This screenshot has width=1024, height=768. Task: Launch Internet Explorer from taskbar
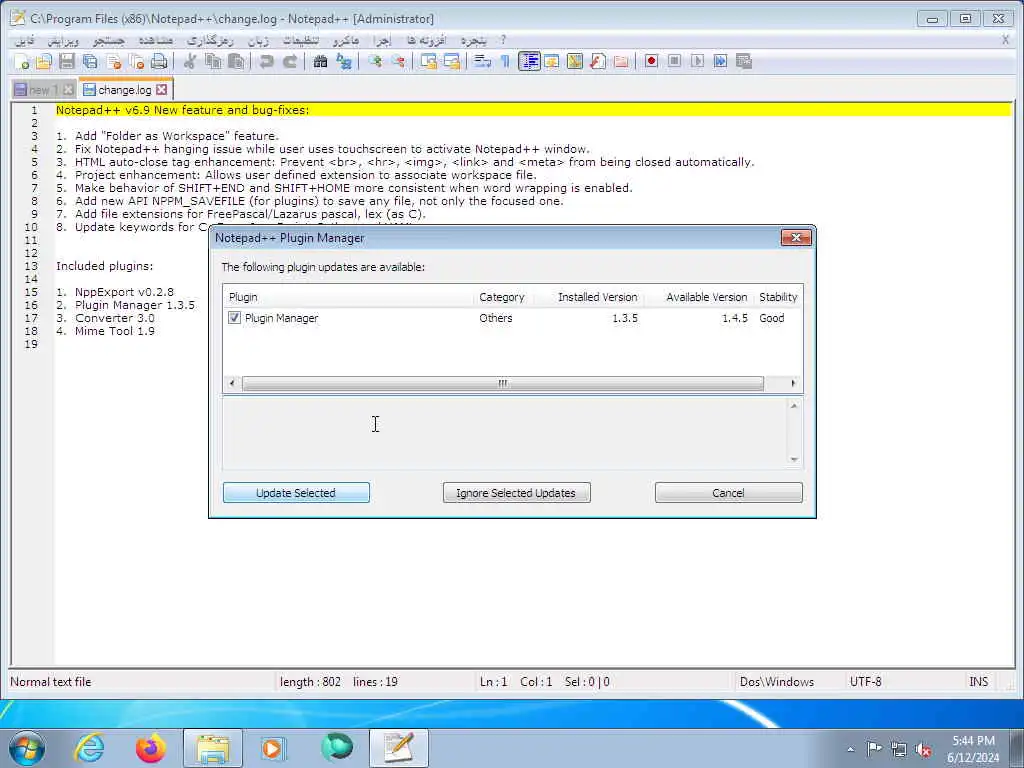[x=89, y=748]
